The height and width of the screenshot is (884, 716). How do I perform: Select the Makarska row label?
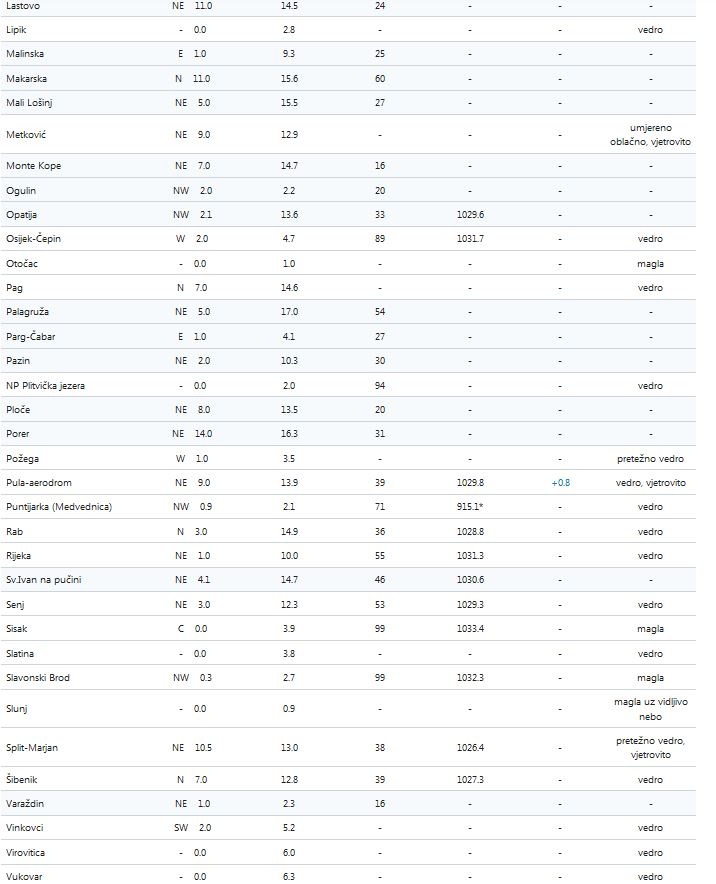point(27,78)
